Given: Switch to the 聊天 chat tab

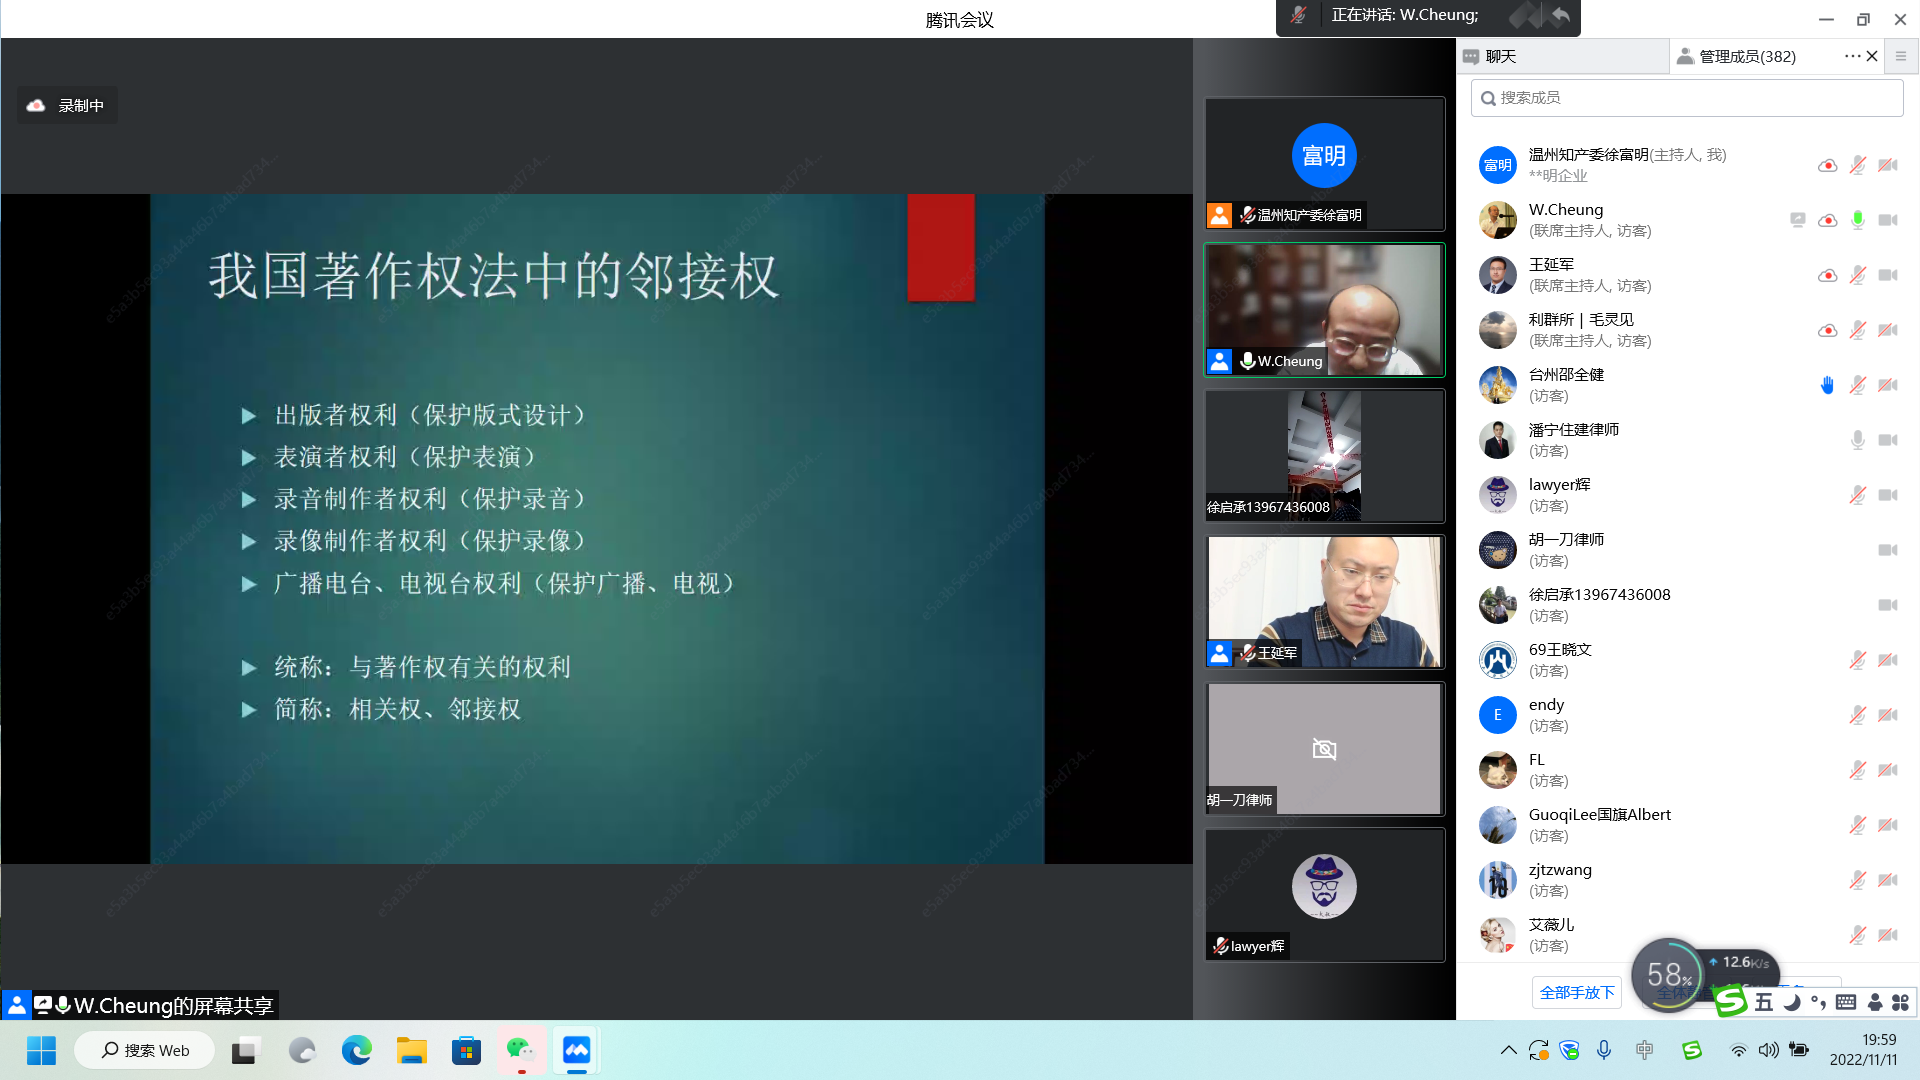Looking at the screenshot, I should click(x=1500, y=56).
